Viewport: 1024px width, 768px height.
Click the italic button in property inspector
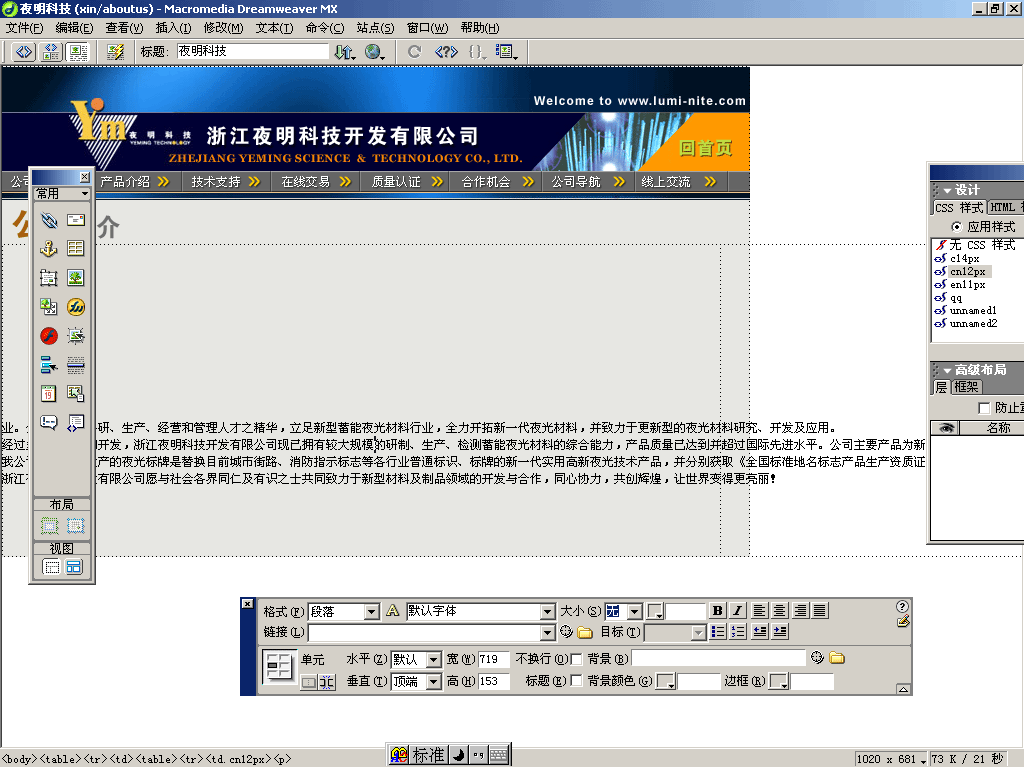(x=737, y=611)
